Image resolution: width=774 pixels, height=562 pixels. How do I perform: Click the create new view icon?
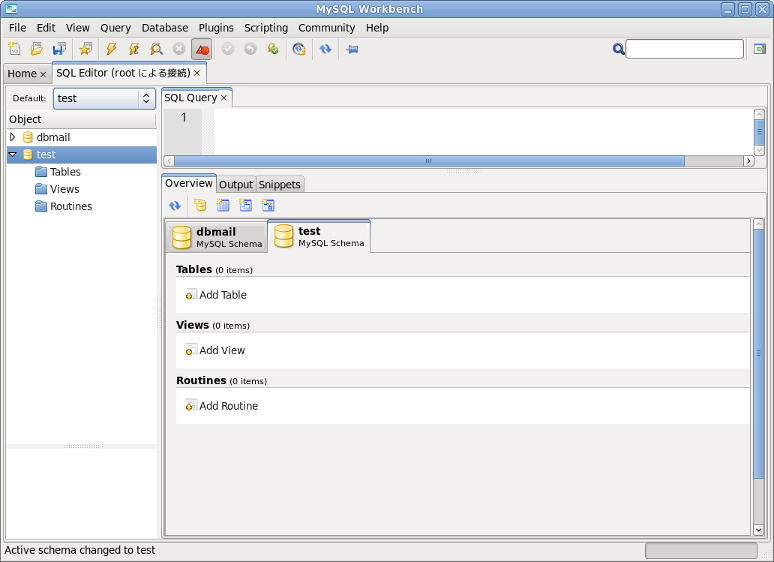[245, 205]
